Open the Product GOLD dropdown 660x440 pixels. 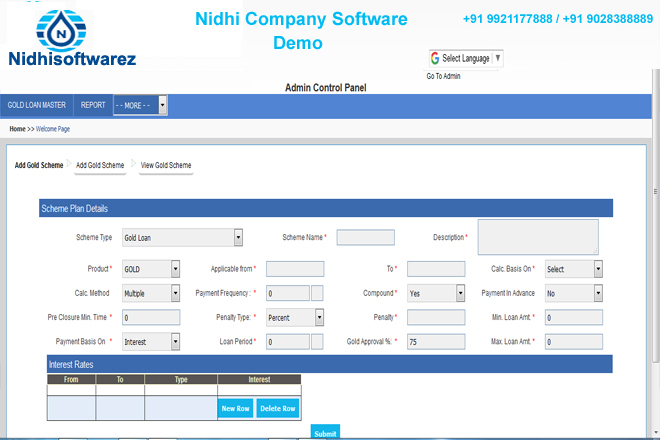pyautogui.click(x=151, y=269)
